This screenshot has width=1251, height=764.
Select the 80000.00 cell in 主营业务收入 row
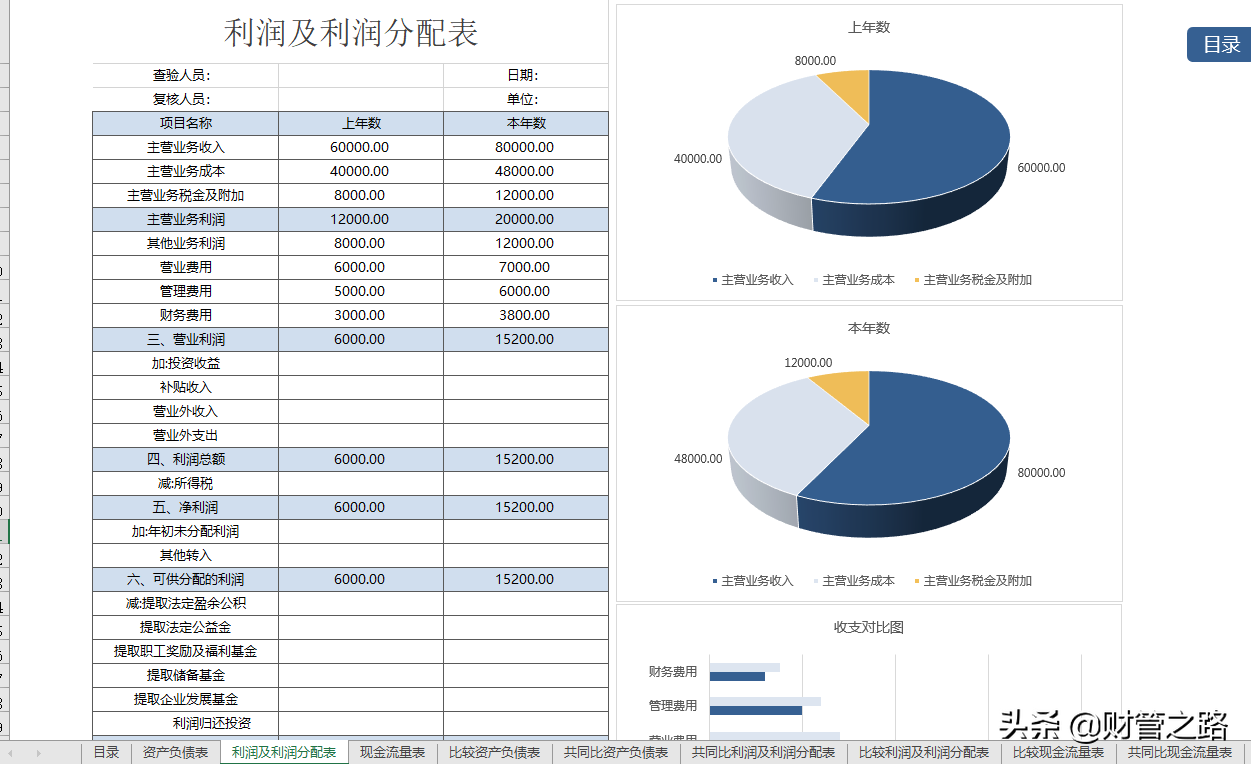tap(526, 147)
